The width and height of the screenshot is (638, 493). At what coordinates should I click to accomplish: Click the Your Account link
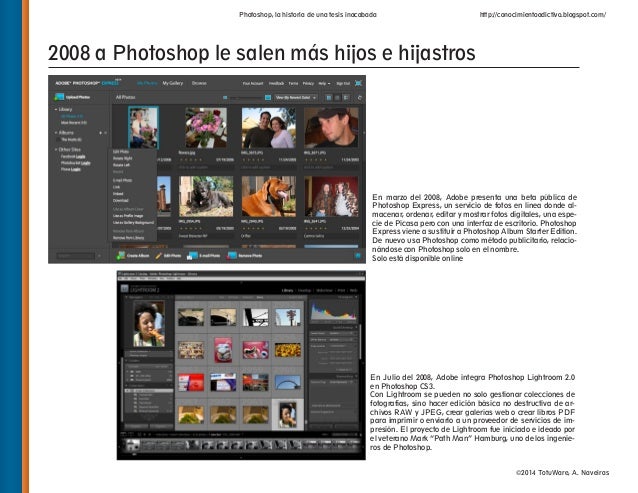pyautogui.click(x=253, y=83)
